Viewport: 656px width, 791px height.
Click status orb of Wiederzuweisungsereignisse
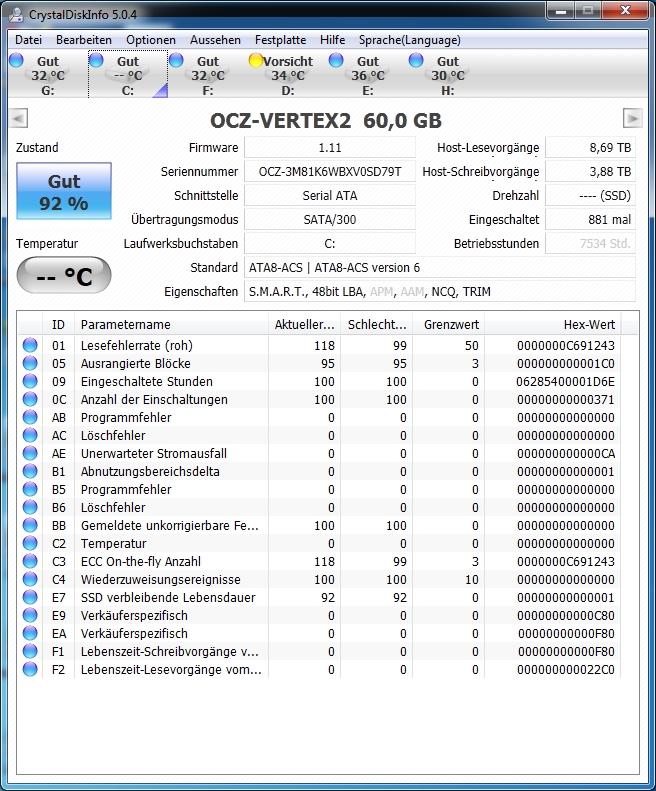point(30,579)
